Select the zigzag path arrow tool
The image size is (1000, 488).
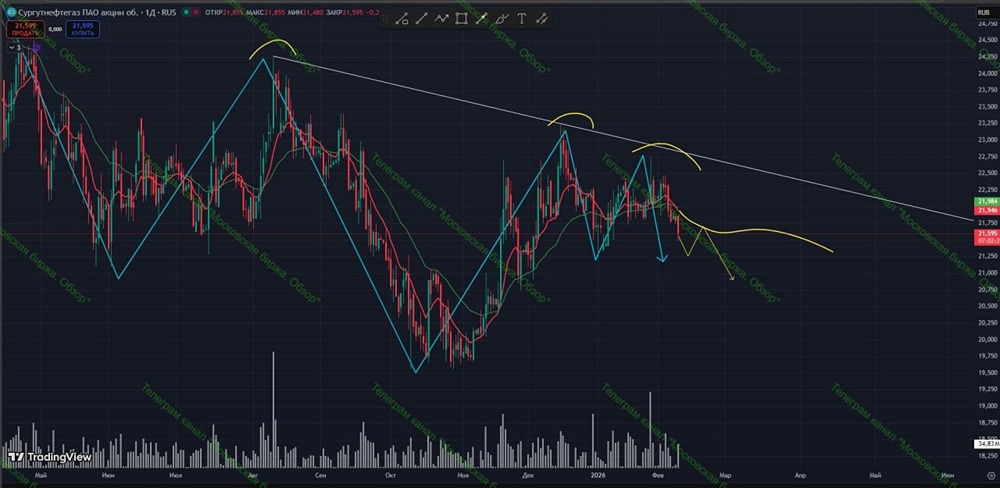click(x=441, y=19)
